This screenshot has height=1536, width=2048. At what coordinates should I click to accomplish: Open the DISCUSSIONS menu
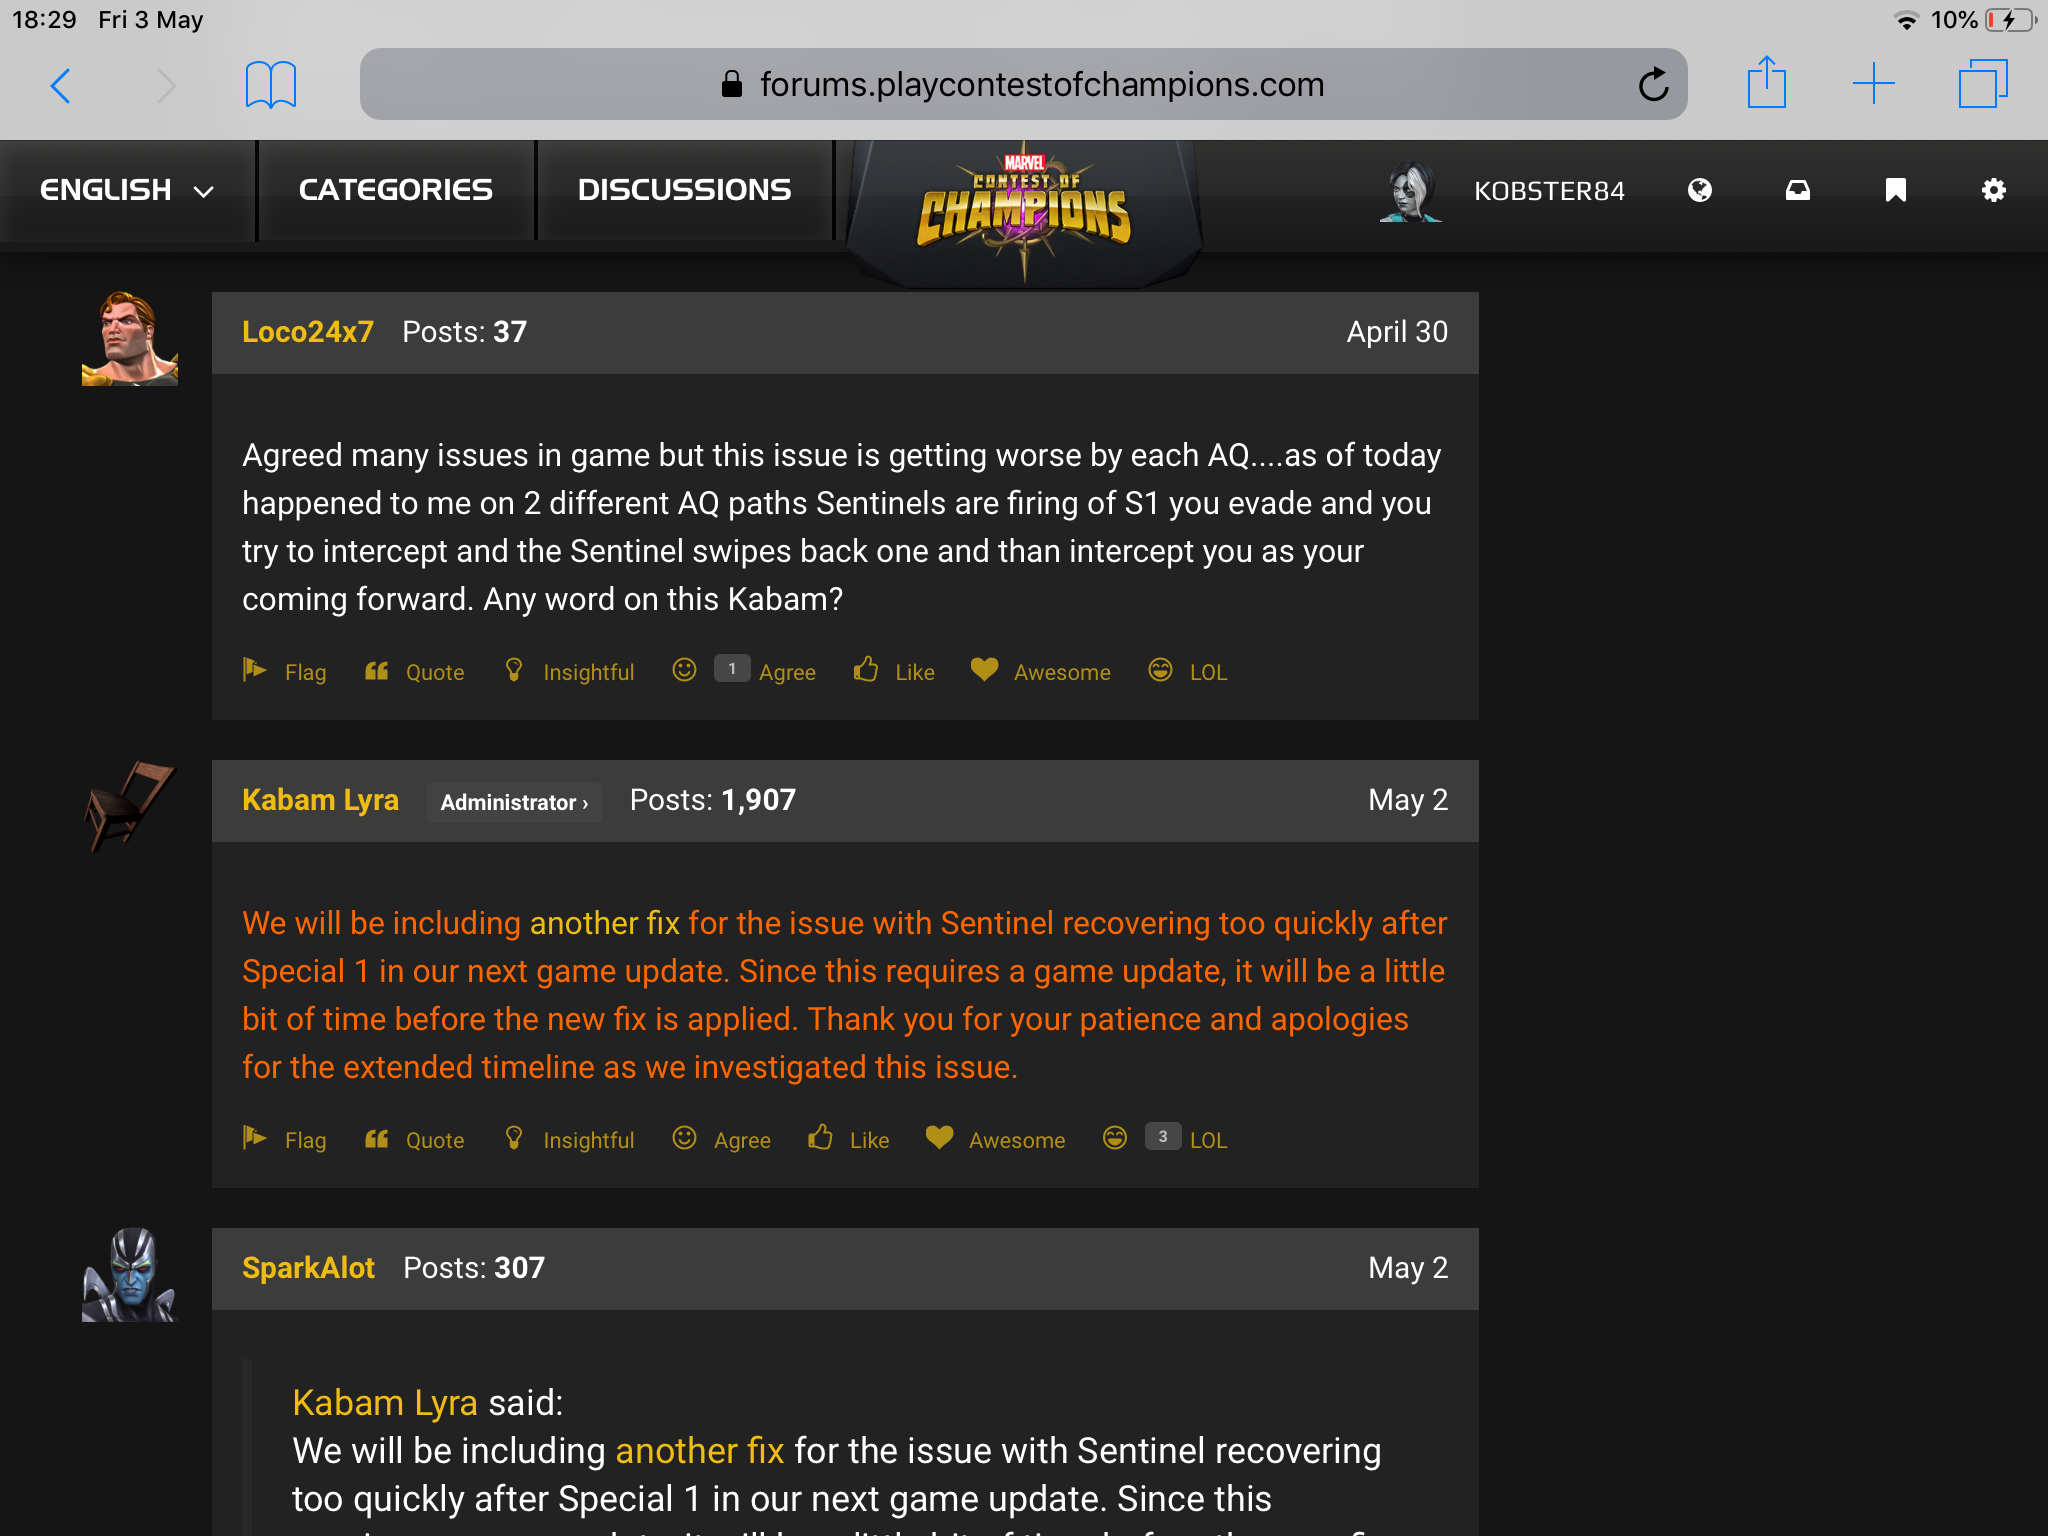click(684, 190)
